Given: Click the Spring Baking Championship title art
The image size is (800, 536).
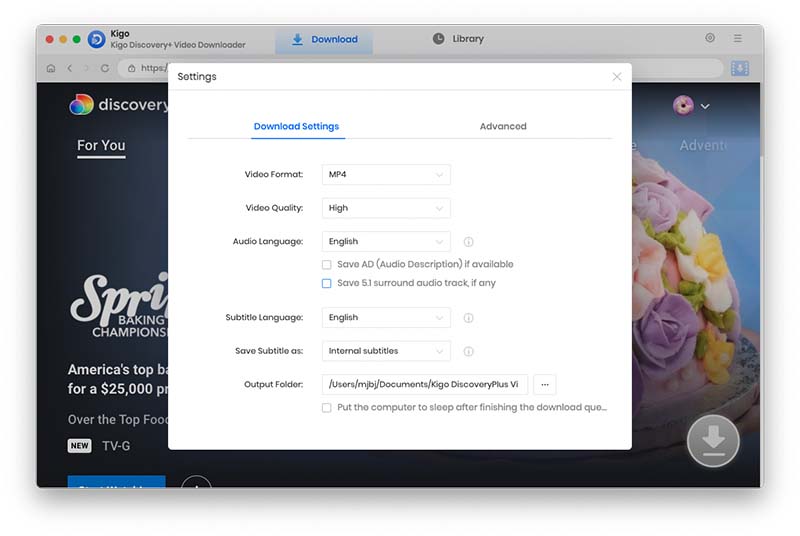Looking at the screenshot, I should point(119,306).
